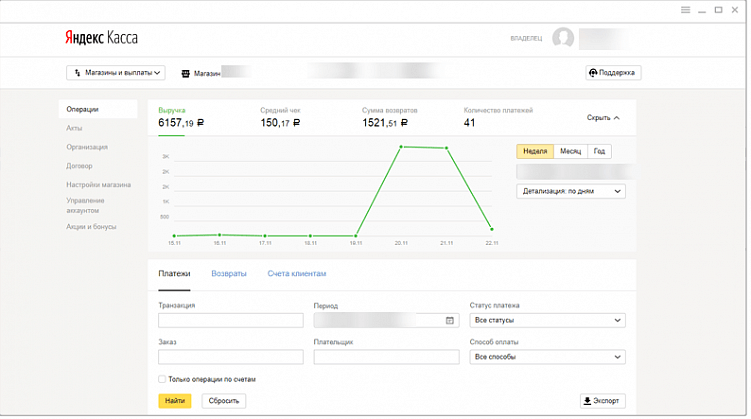
Task: Collapse the chart with Скрыть
Action: 603,117
